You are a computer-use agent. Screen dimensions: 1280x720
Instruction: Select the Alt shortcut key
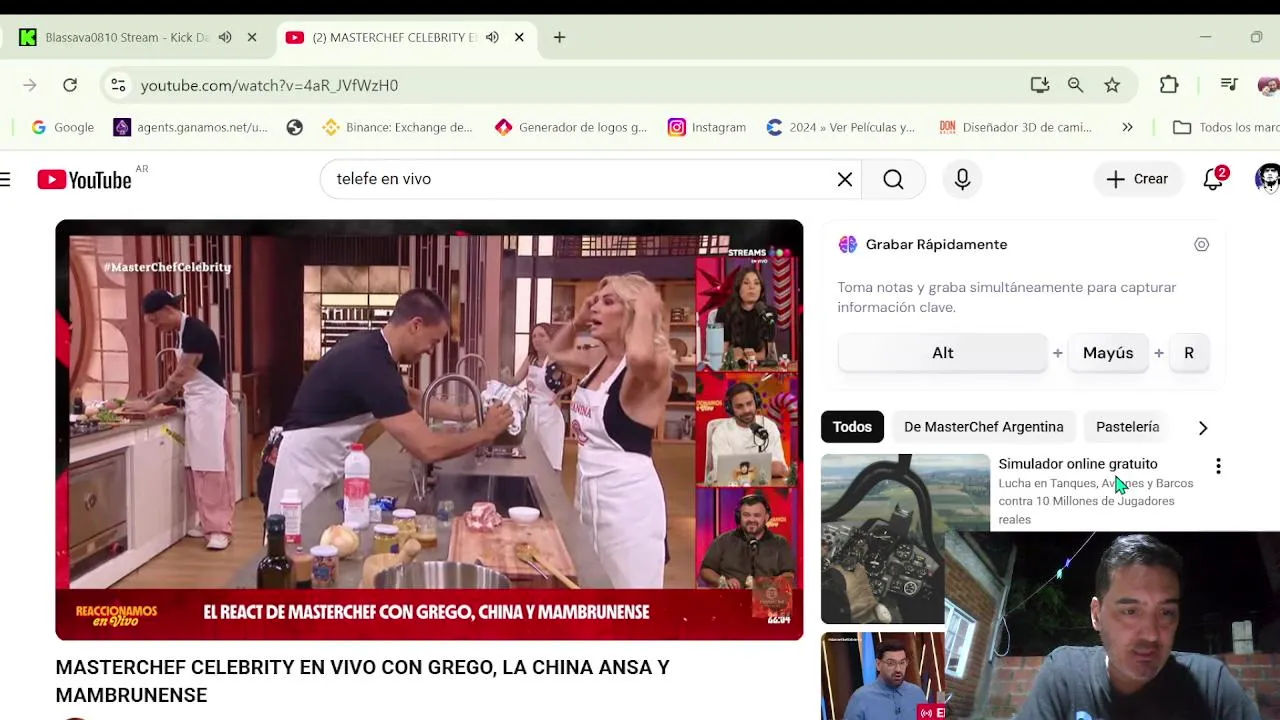tap(942, 353)
